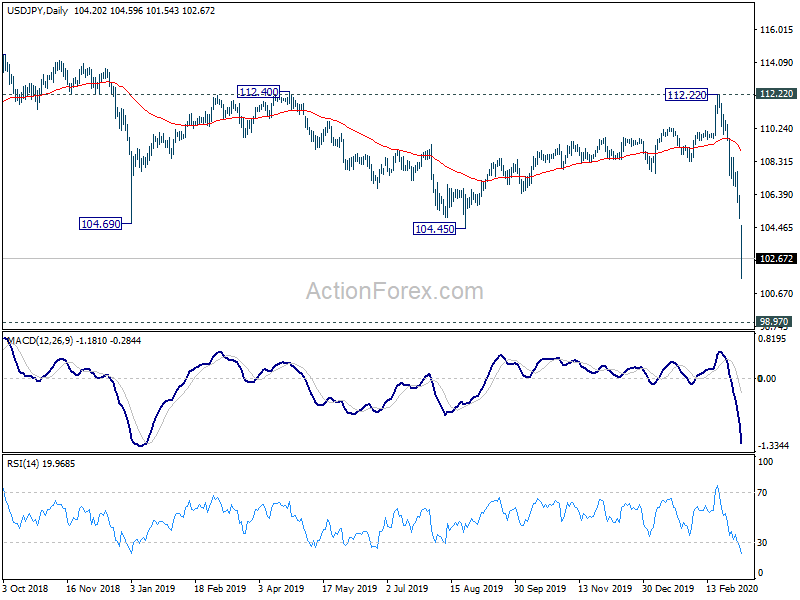Click the RSI 70 level label
This screenshot has width=800, height=600.
point(762,492)
